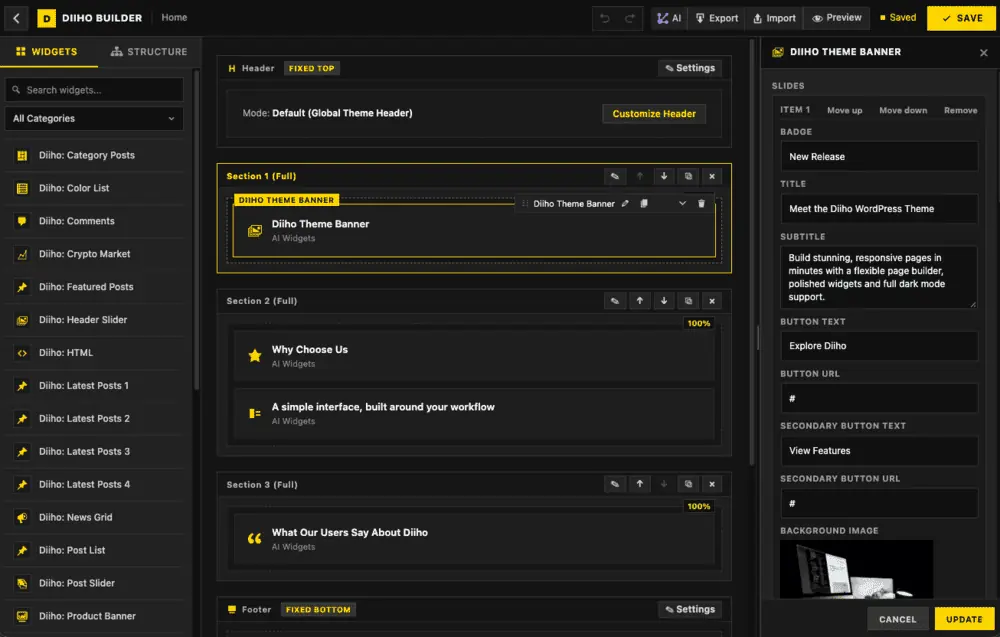Click Move up for slide Item 1
This screenshot has width=1000, height=637.
click(x=844, y=110)
